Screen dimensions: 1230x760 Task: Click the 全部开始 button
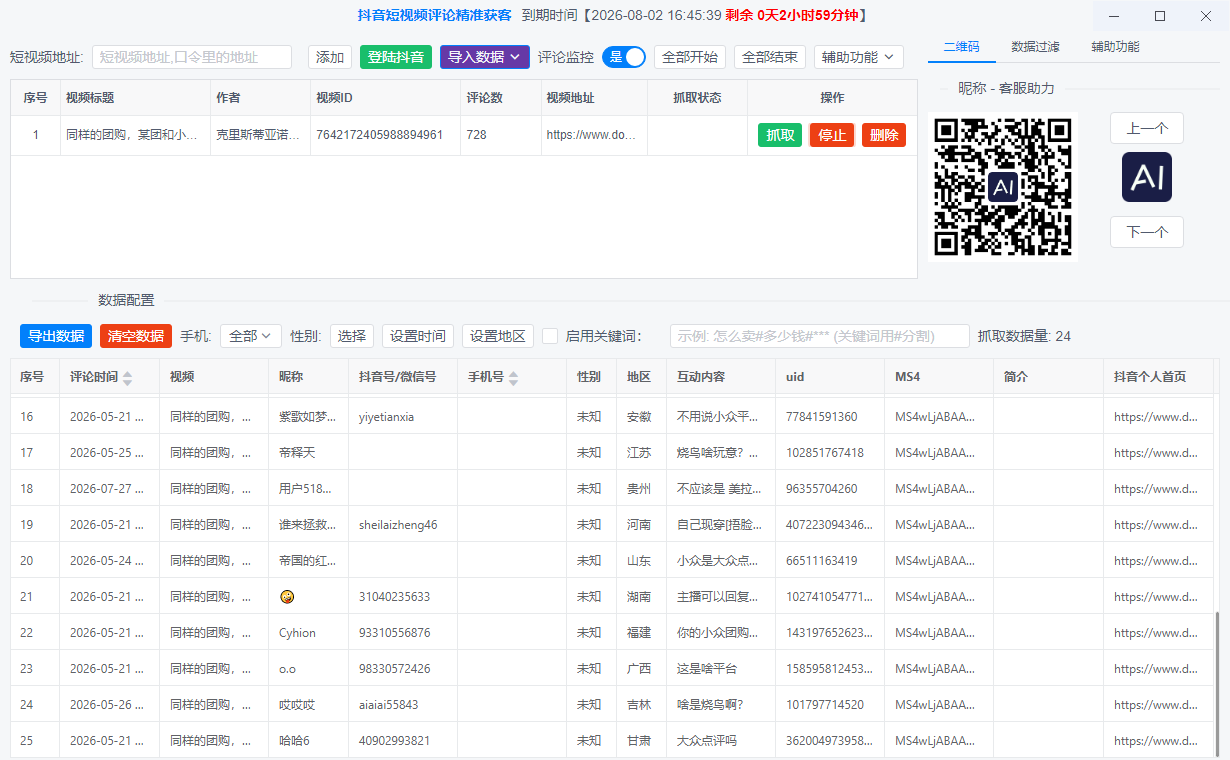click(690, 57)
